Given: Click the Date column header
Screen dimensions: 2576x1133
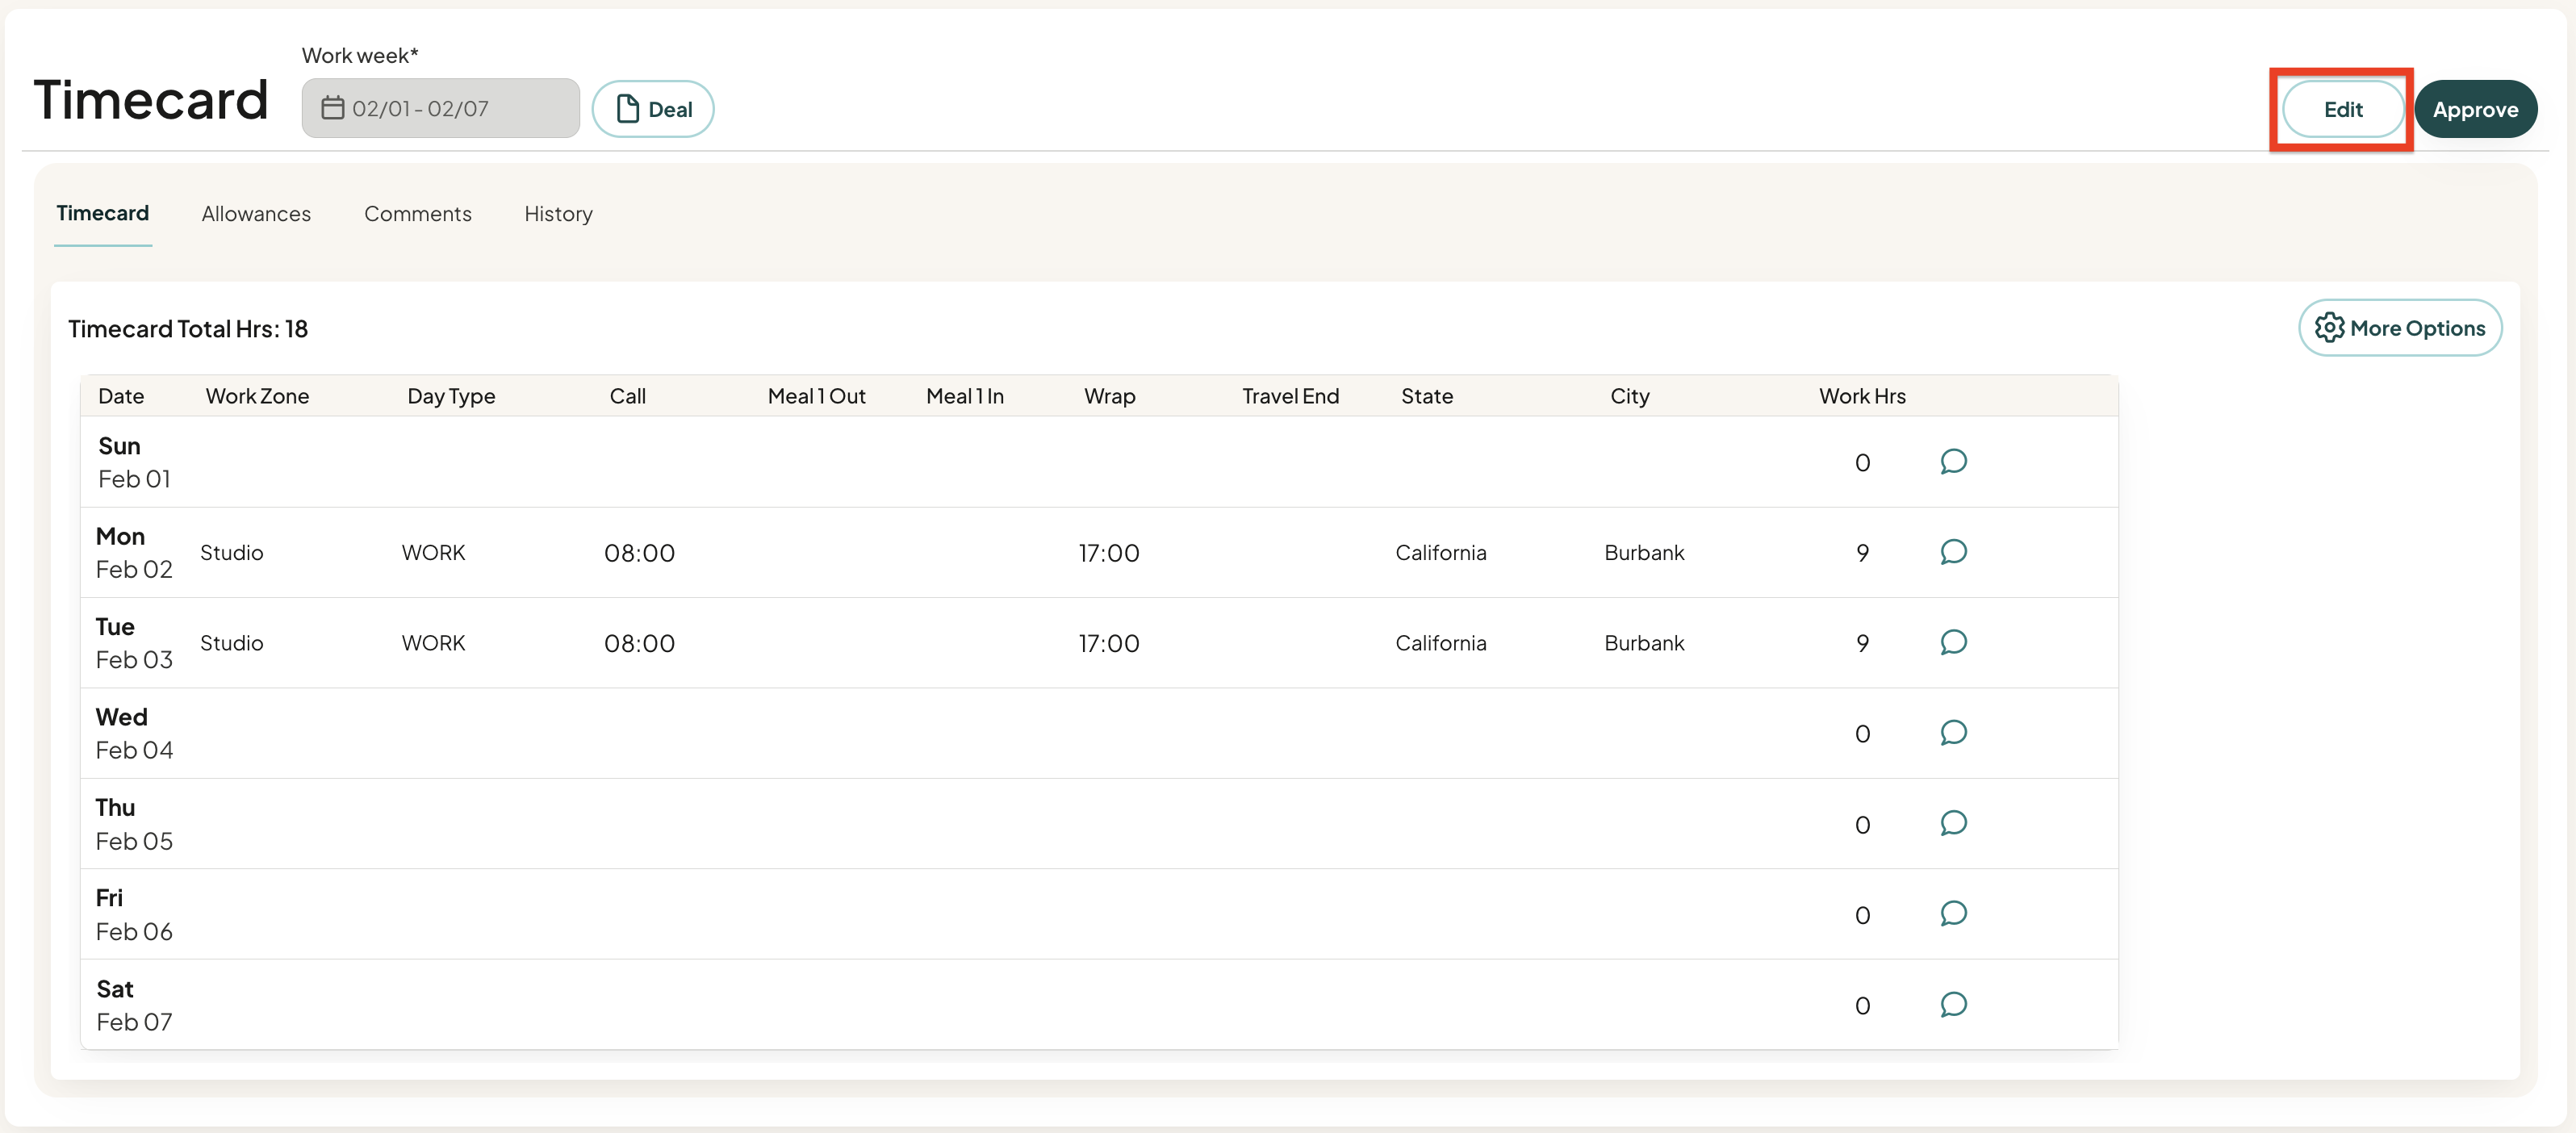Looking at the screenshot, I should click(x=121, y=396).
